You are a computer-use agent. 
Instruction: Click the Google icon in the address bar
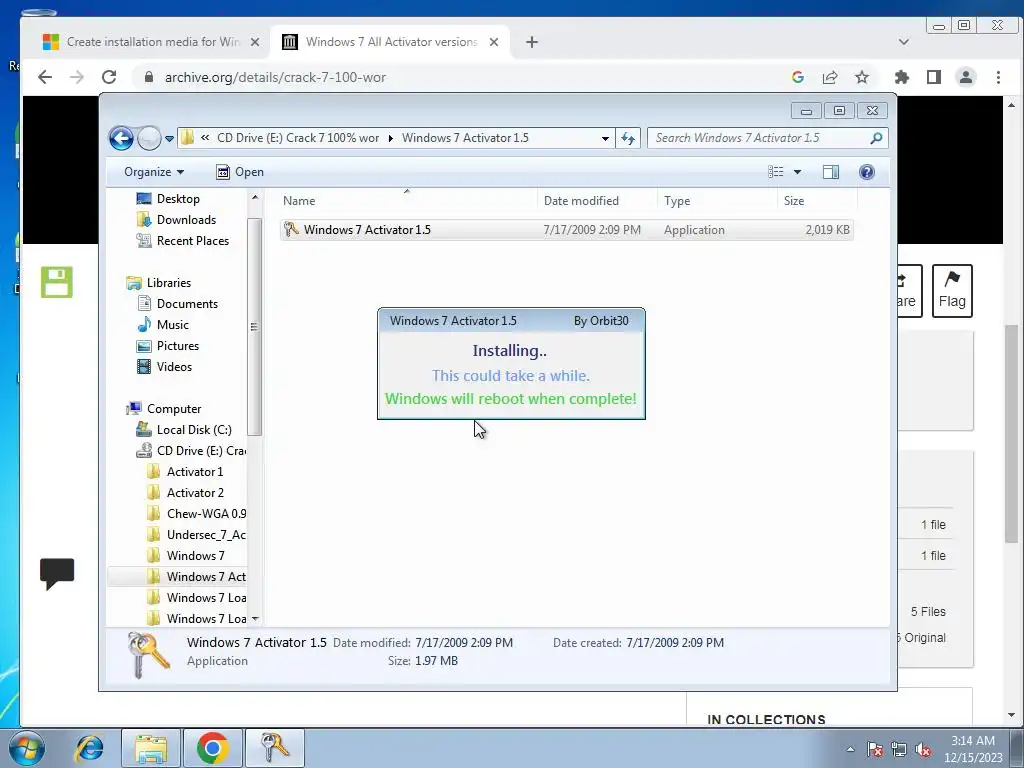click(797, 77)
